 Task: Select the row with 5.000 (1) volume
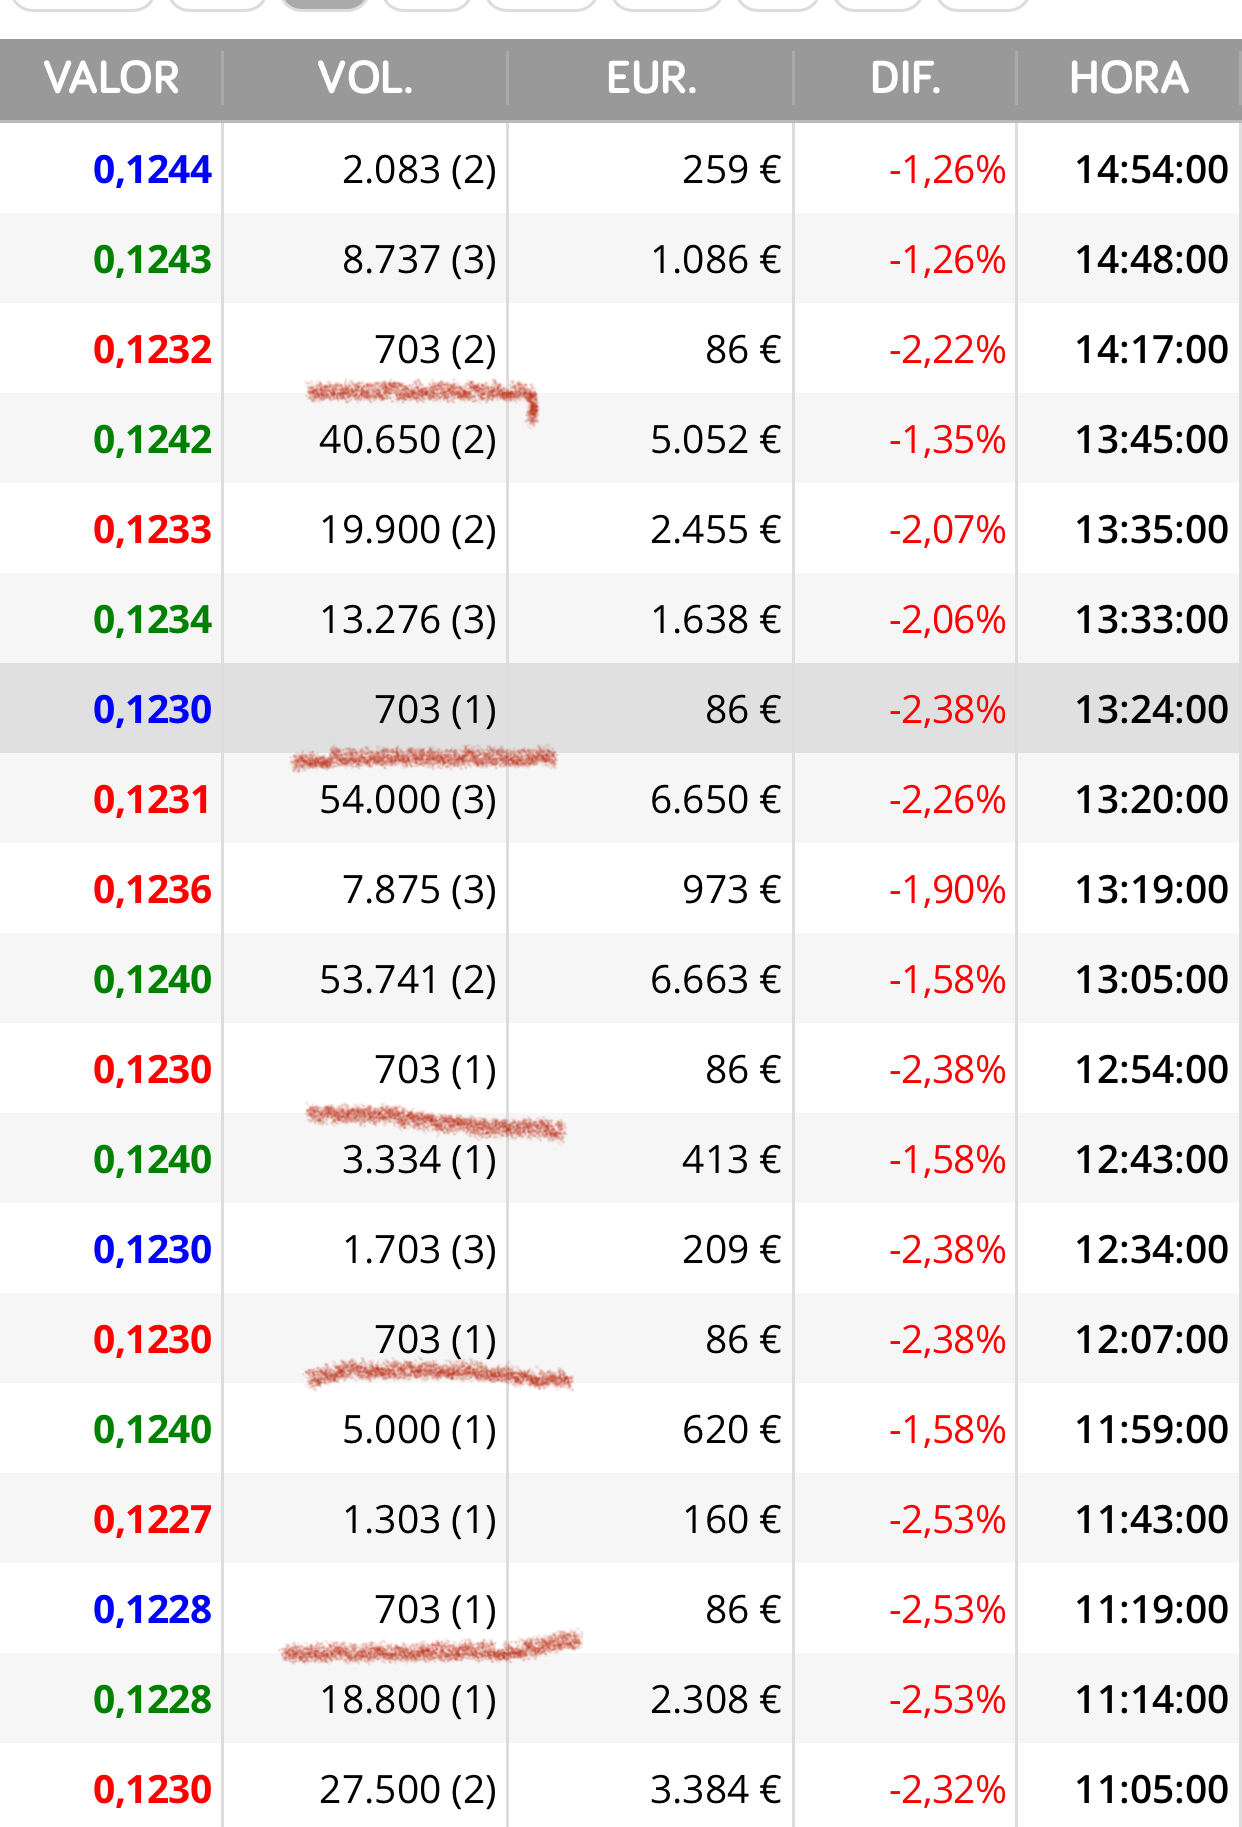(621, 1429)
